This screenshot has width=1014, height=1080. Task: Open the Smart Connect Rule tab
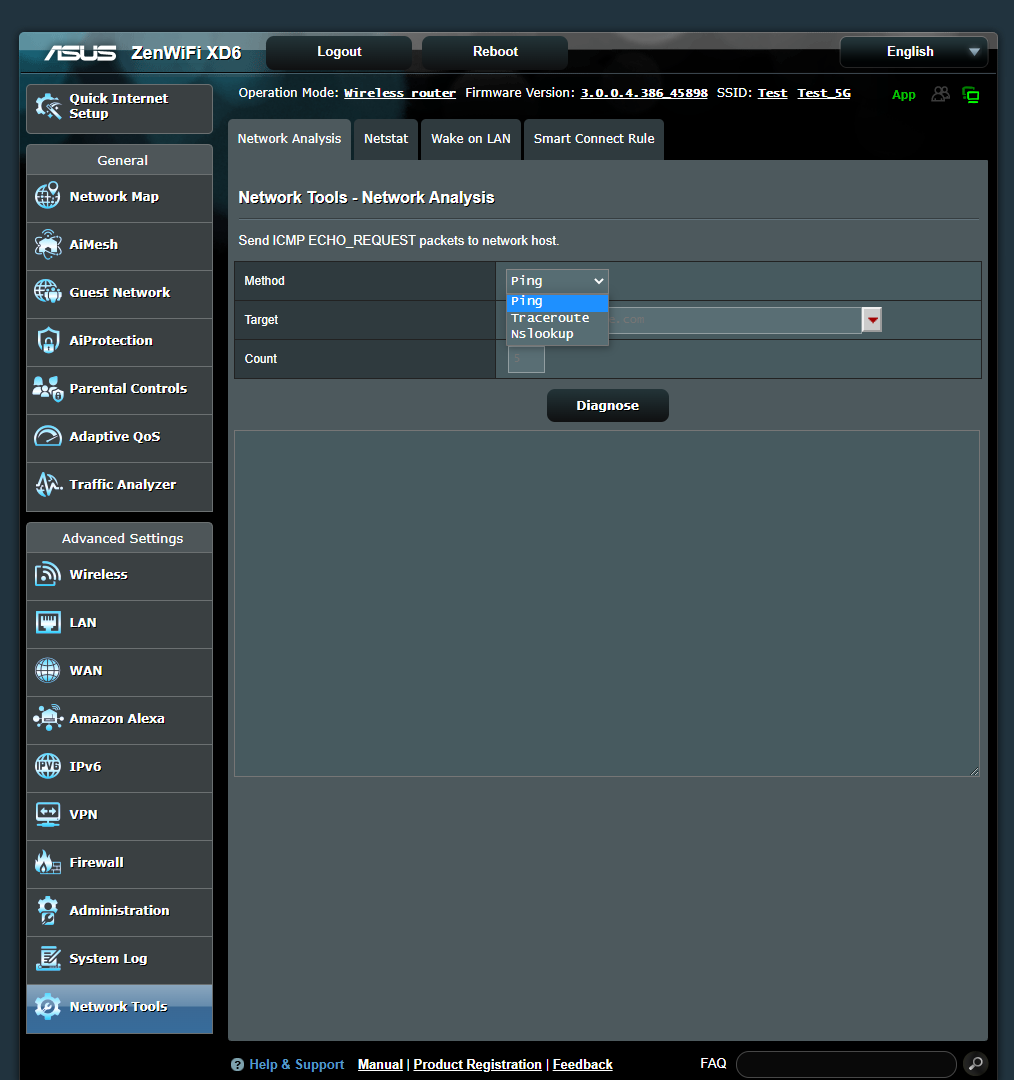(x=594, y=139)
